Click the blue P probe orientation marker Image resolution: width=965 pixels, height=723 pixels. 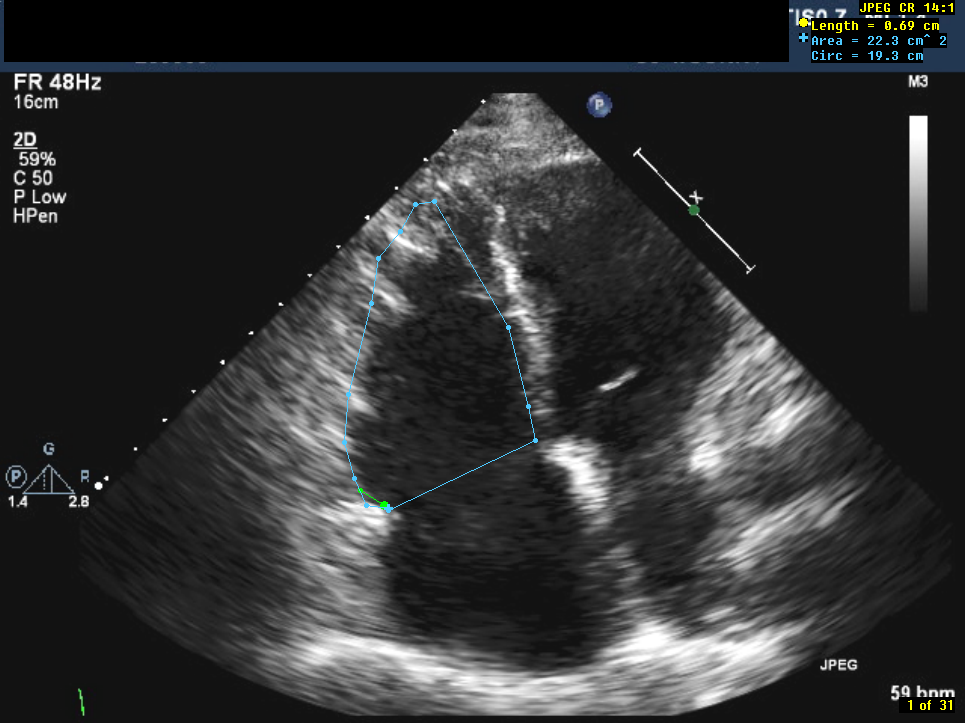[x=599, y=104]
